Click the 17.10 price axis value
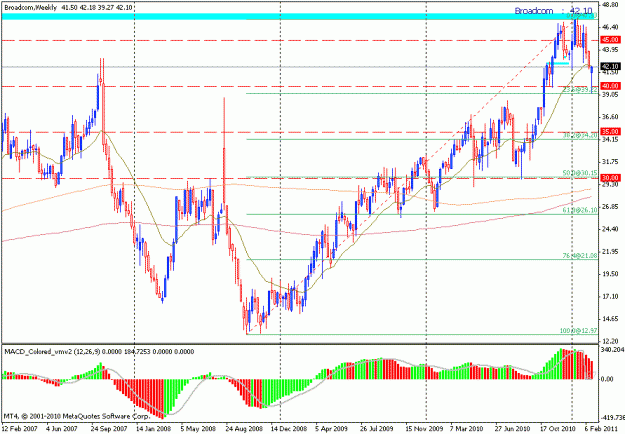This screenshot has width=625, height=434. pyautogui.click(x=611, y=297)
